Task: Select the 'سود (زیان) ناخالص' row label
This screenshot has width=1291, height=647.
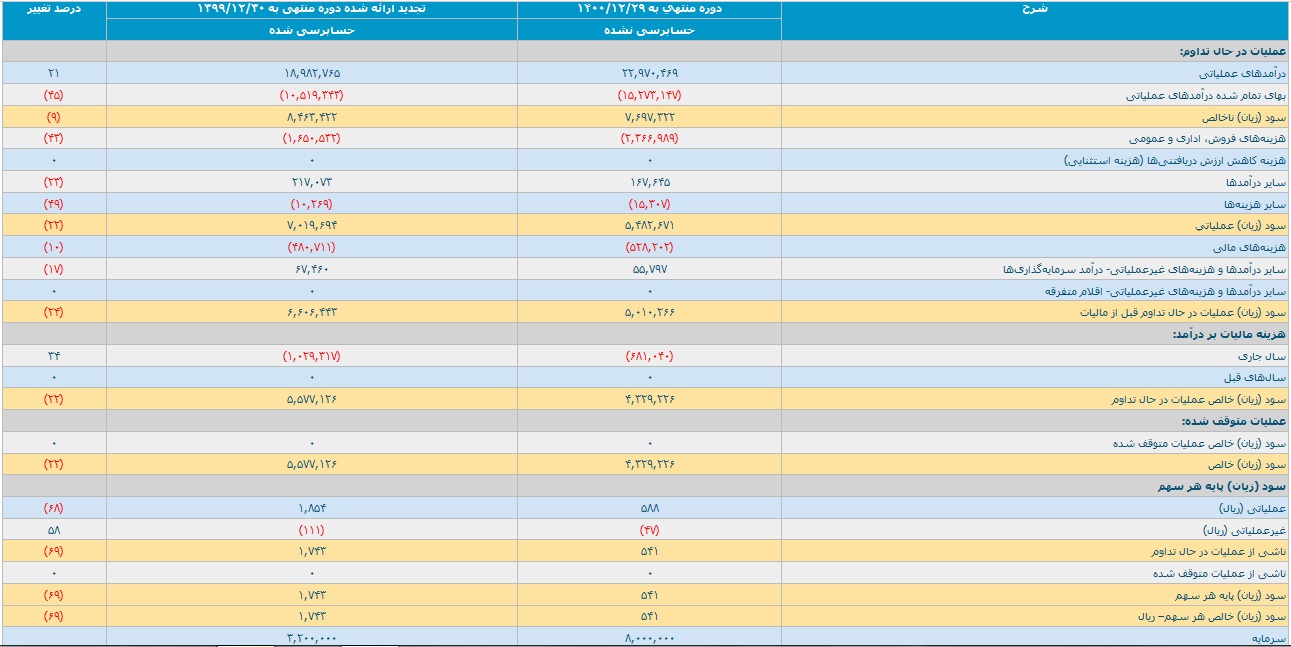Action: pyautogui.click(x=1242, y=117)
